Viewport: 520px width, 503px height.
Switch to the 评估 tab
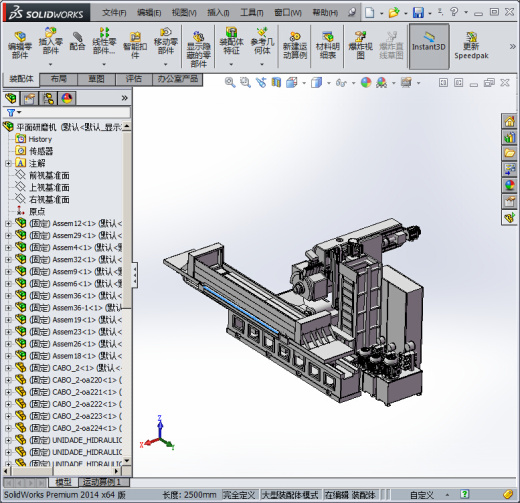point(134,79)
